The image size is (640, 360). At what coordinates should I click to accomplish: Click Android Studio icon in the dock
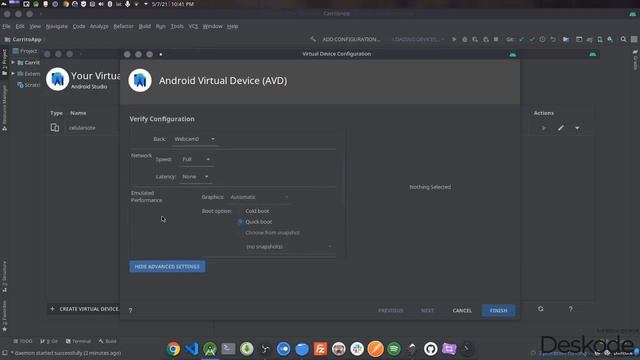pyautogui.click(x=210, y=349)
